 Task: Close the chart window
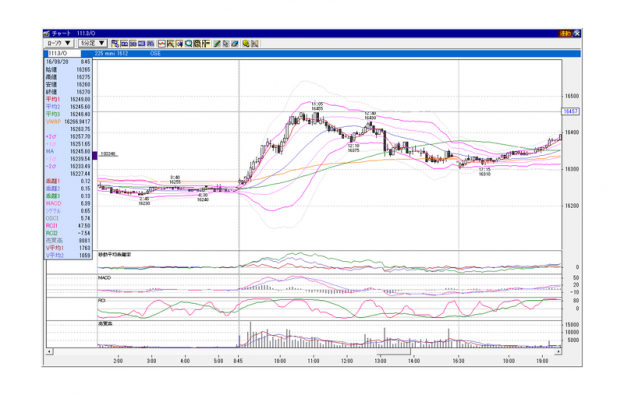pos(577,33)
